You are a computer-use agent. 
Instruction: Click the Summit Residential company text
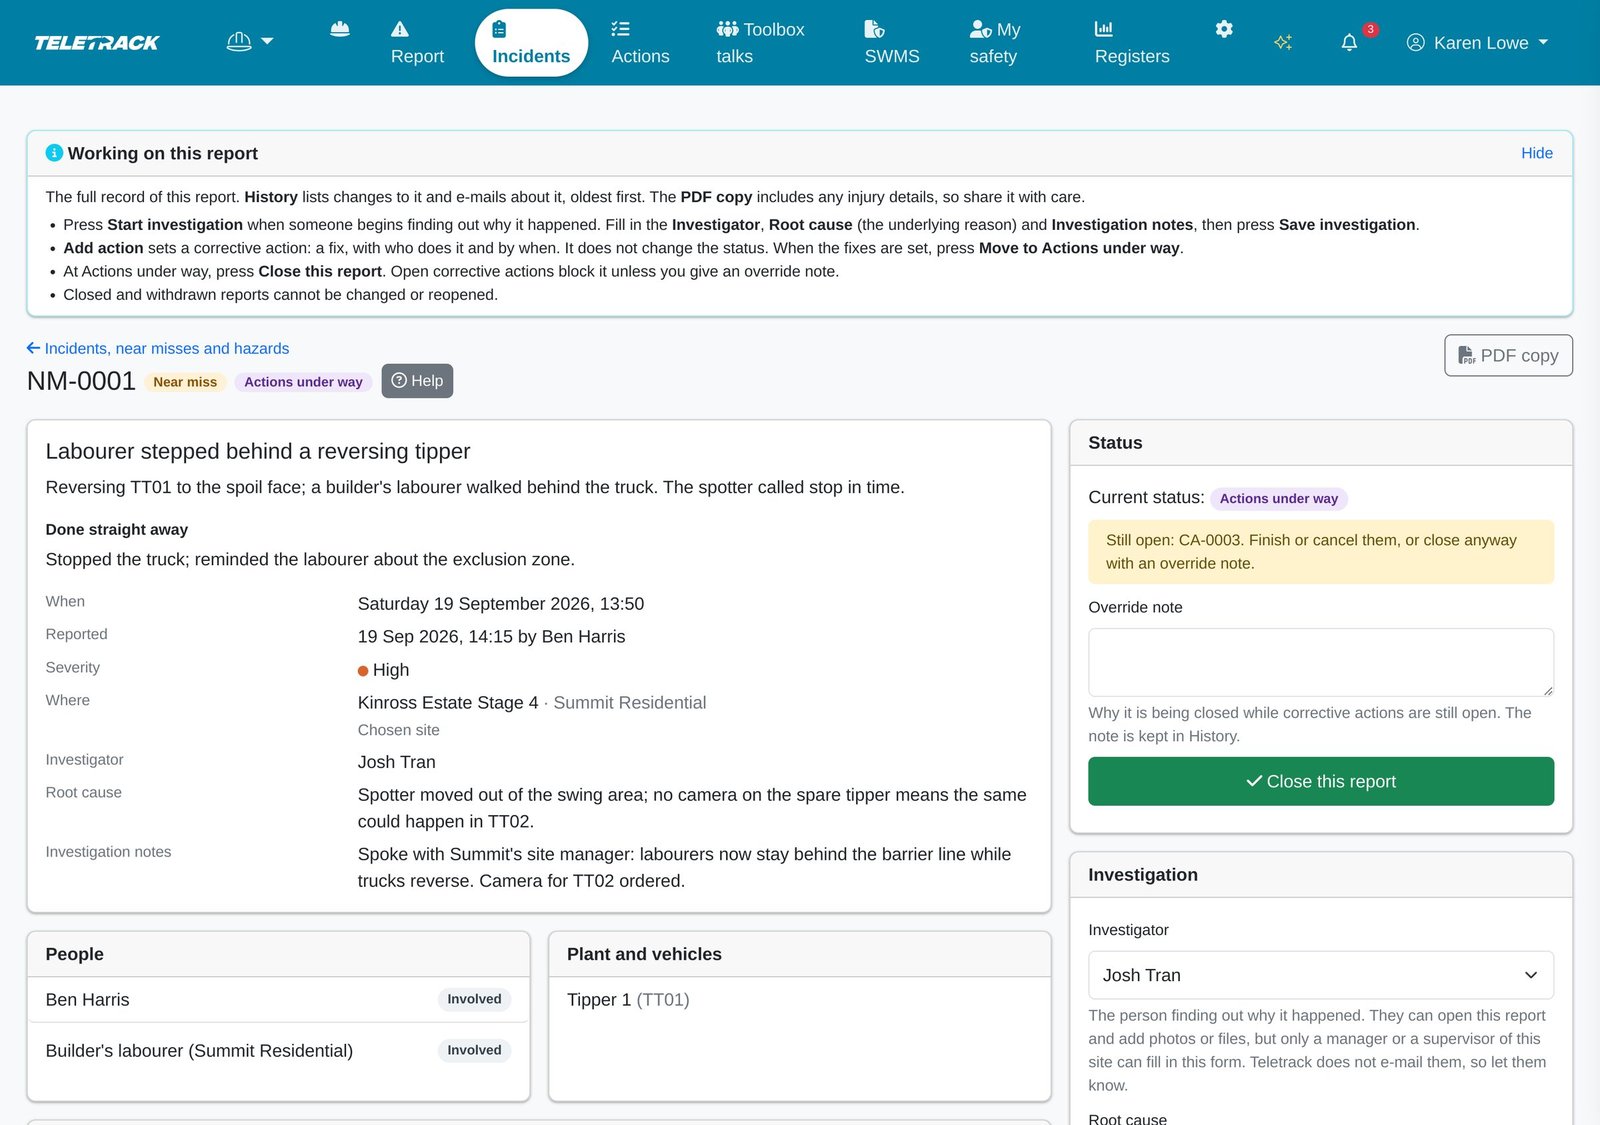coord(630,703)
